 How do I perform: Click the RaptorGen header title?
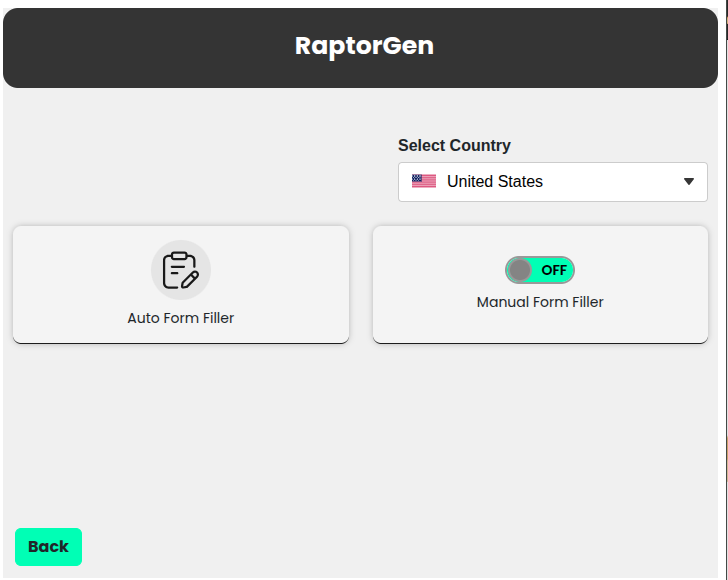[364, 45]
